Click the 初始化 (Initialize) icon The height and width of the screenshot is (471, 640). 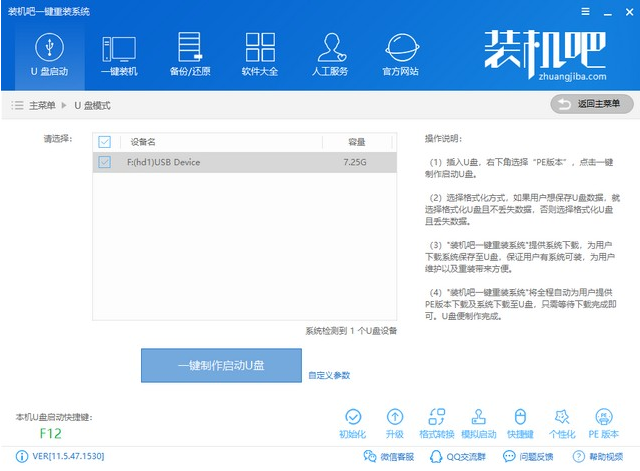click(x=353, y=417)
